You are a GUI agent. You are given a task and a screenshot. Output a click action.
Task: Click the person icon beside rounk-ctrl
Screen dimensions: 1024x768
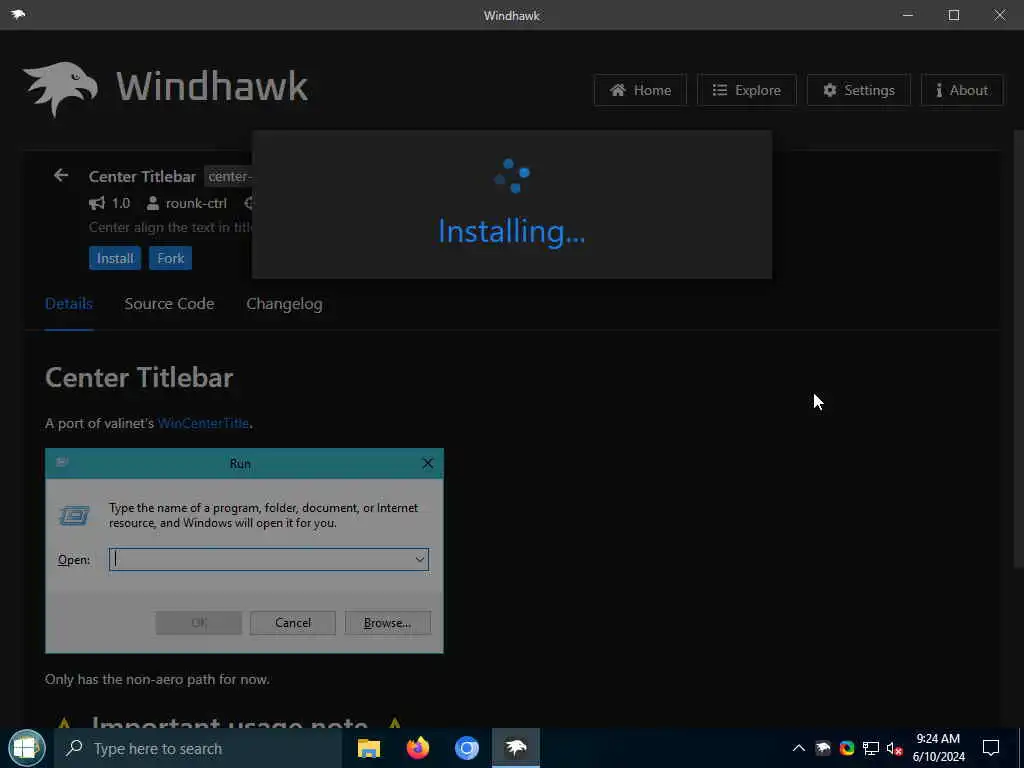(x=153, y=203)
